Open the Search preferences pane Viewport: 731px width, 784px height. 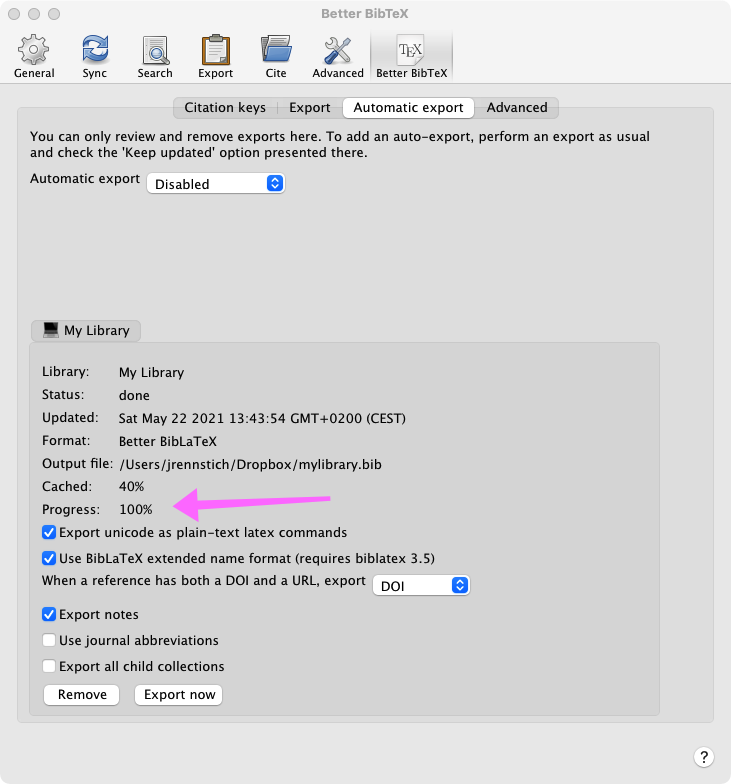click(155, 56)
